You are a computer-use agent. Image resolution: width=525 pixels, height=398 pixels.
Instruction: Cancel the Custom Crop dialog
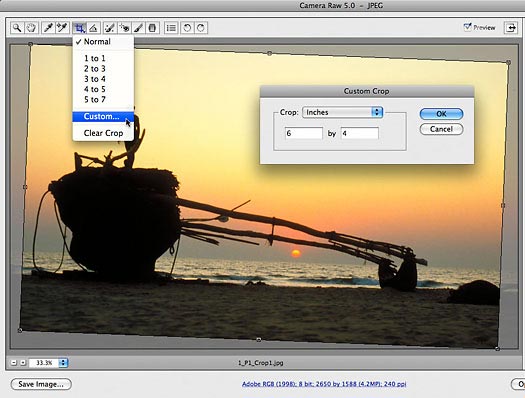pos(441,129)
